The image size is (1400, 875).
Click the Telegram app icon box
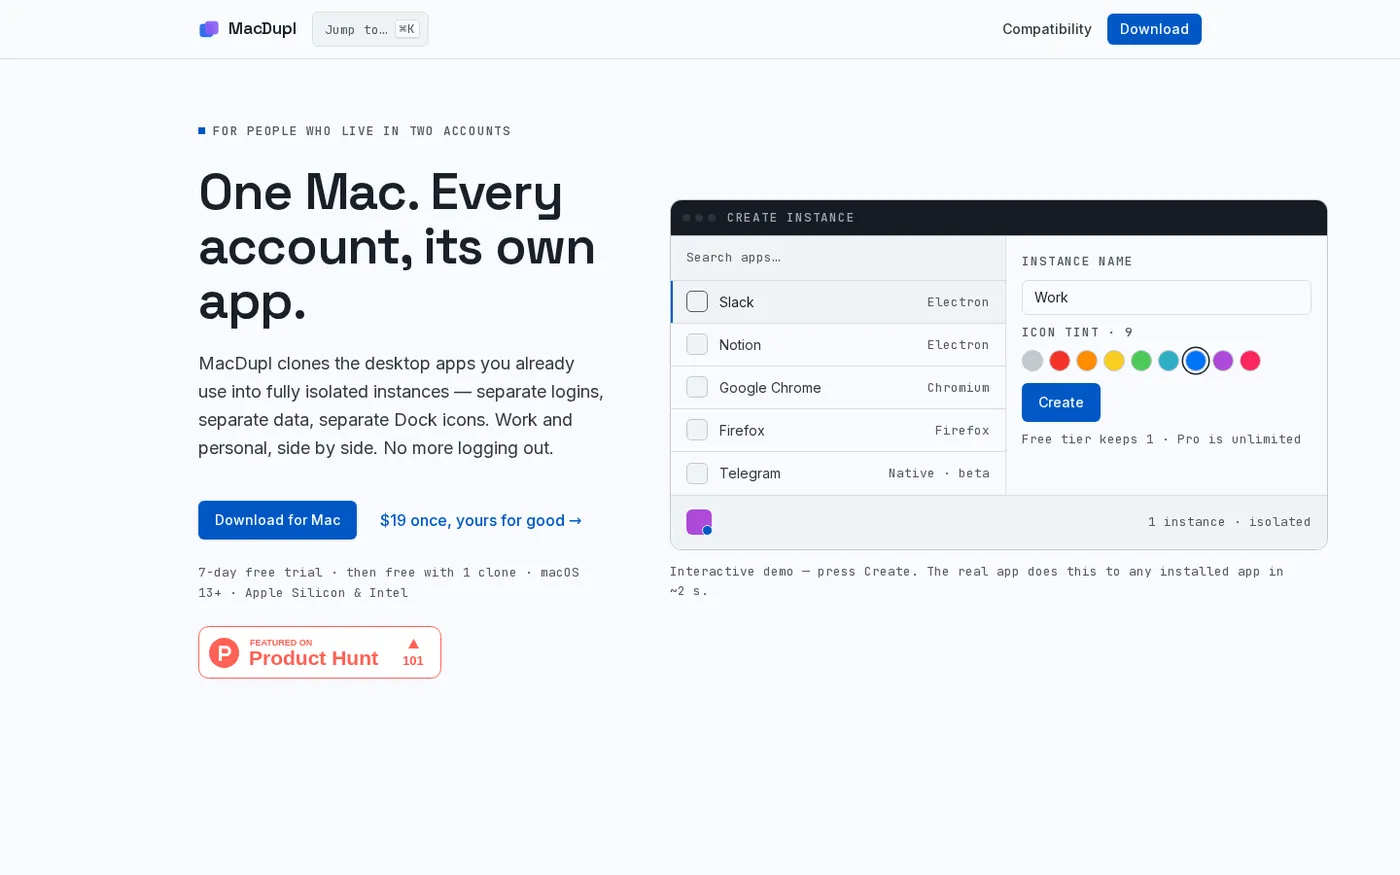pos(697,474)
